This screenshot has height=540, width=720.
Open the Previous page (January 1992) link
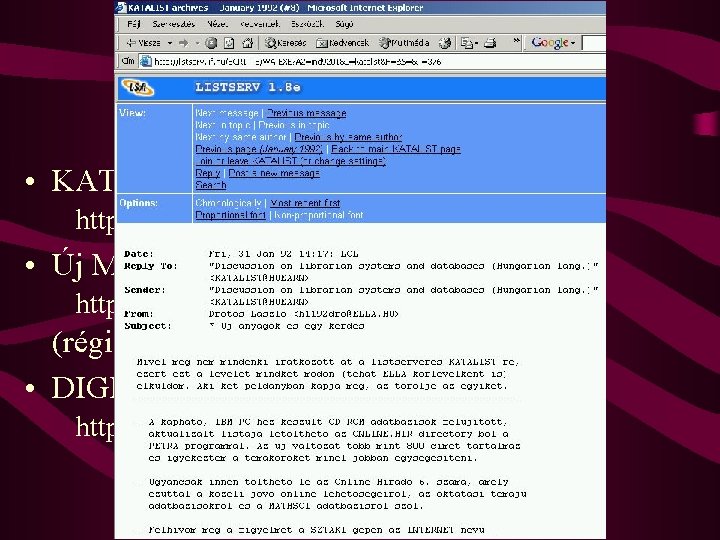coord(259,149)
